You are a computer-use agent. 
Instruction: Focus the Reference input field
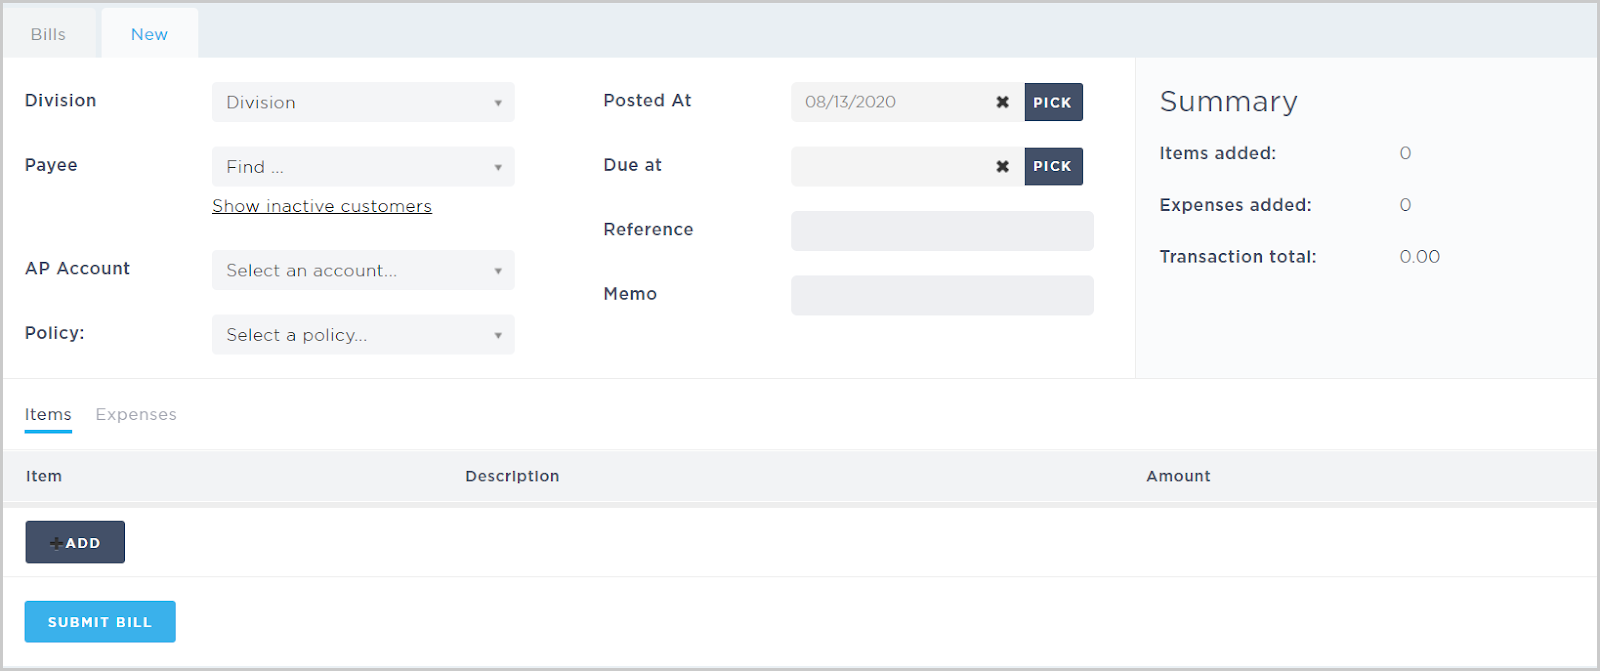[942, 231]
